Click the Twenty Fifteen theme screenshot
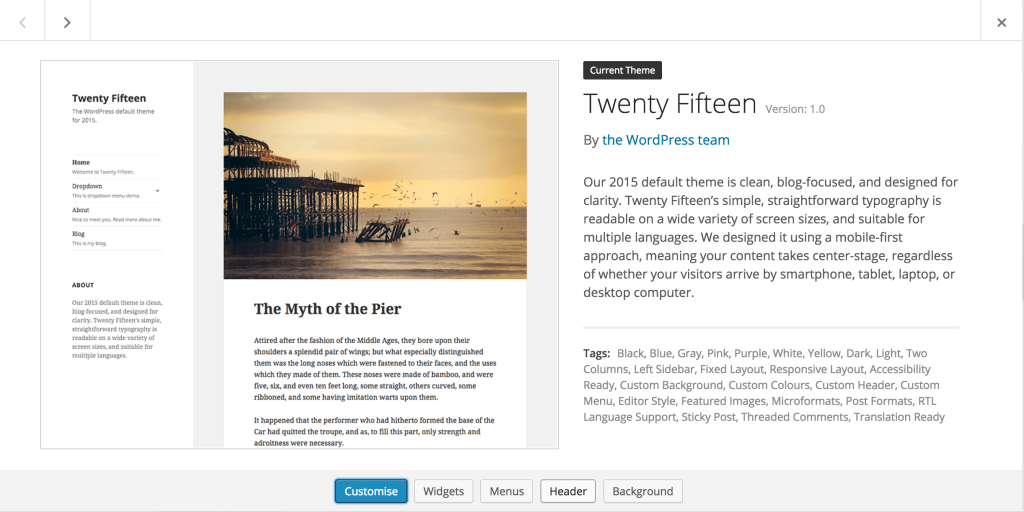The image size is (1024, 512). [x=299, y=254]
